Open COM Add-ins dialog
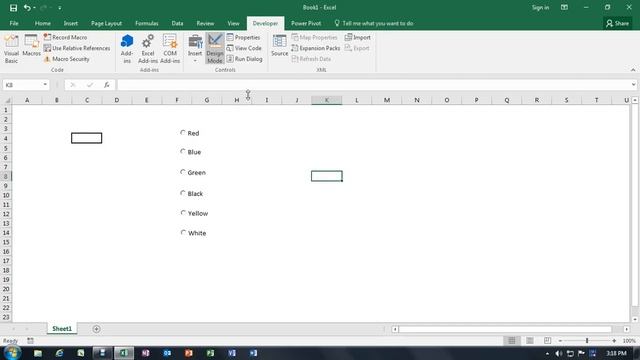This screenshot has height=360, width=640. click(x=170, y=49)
